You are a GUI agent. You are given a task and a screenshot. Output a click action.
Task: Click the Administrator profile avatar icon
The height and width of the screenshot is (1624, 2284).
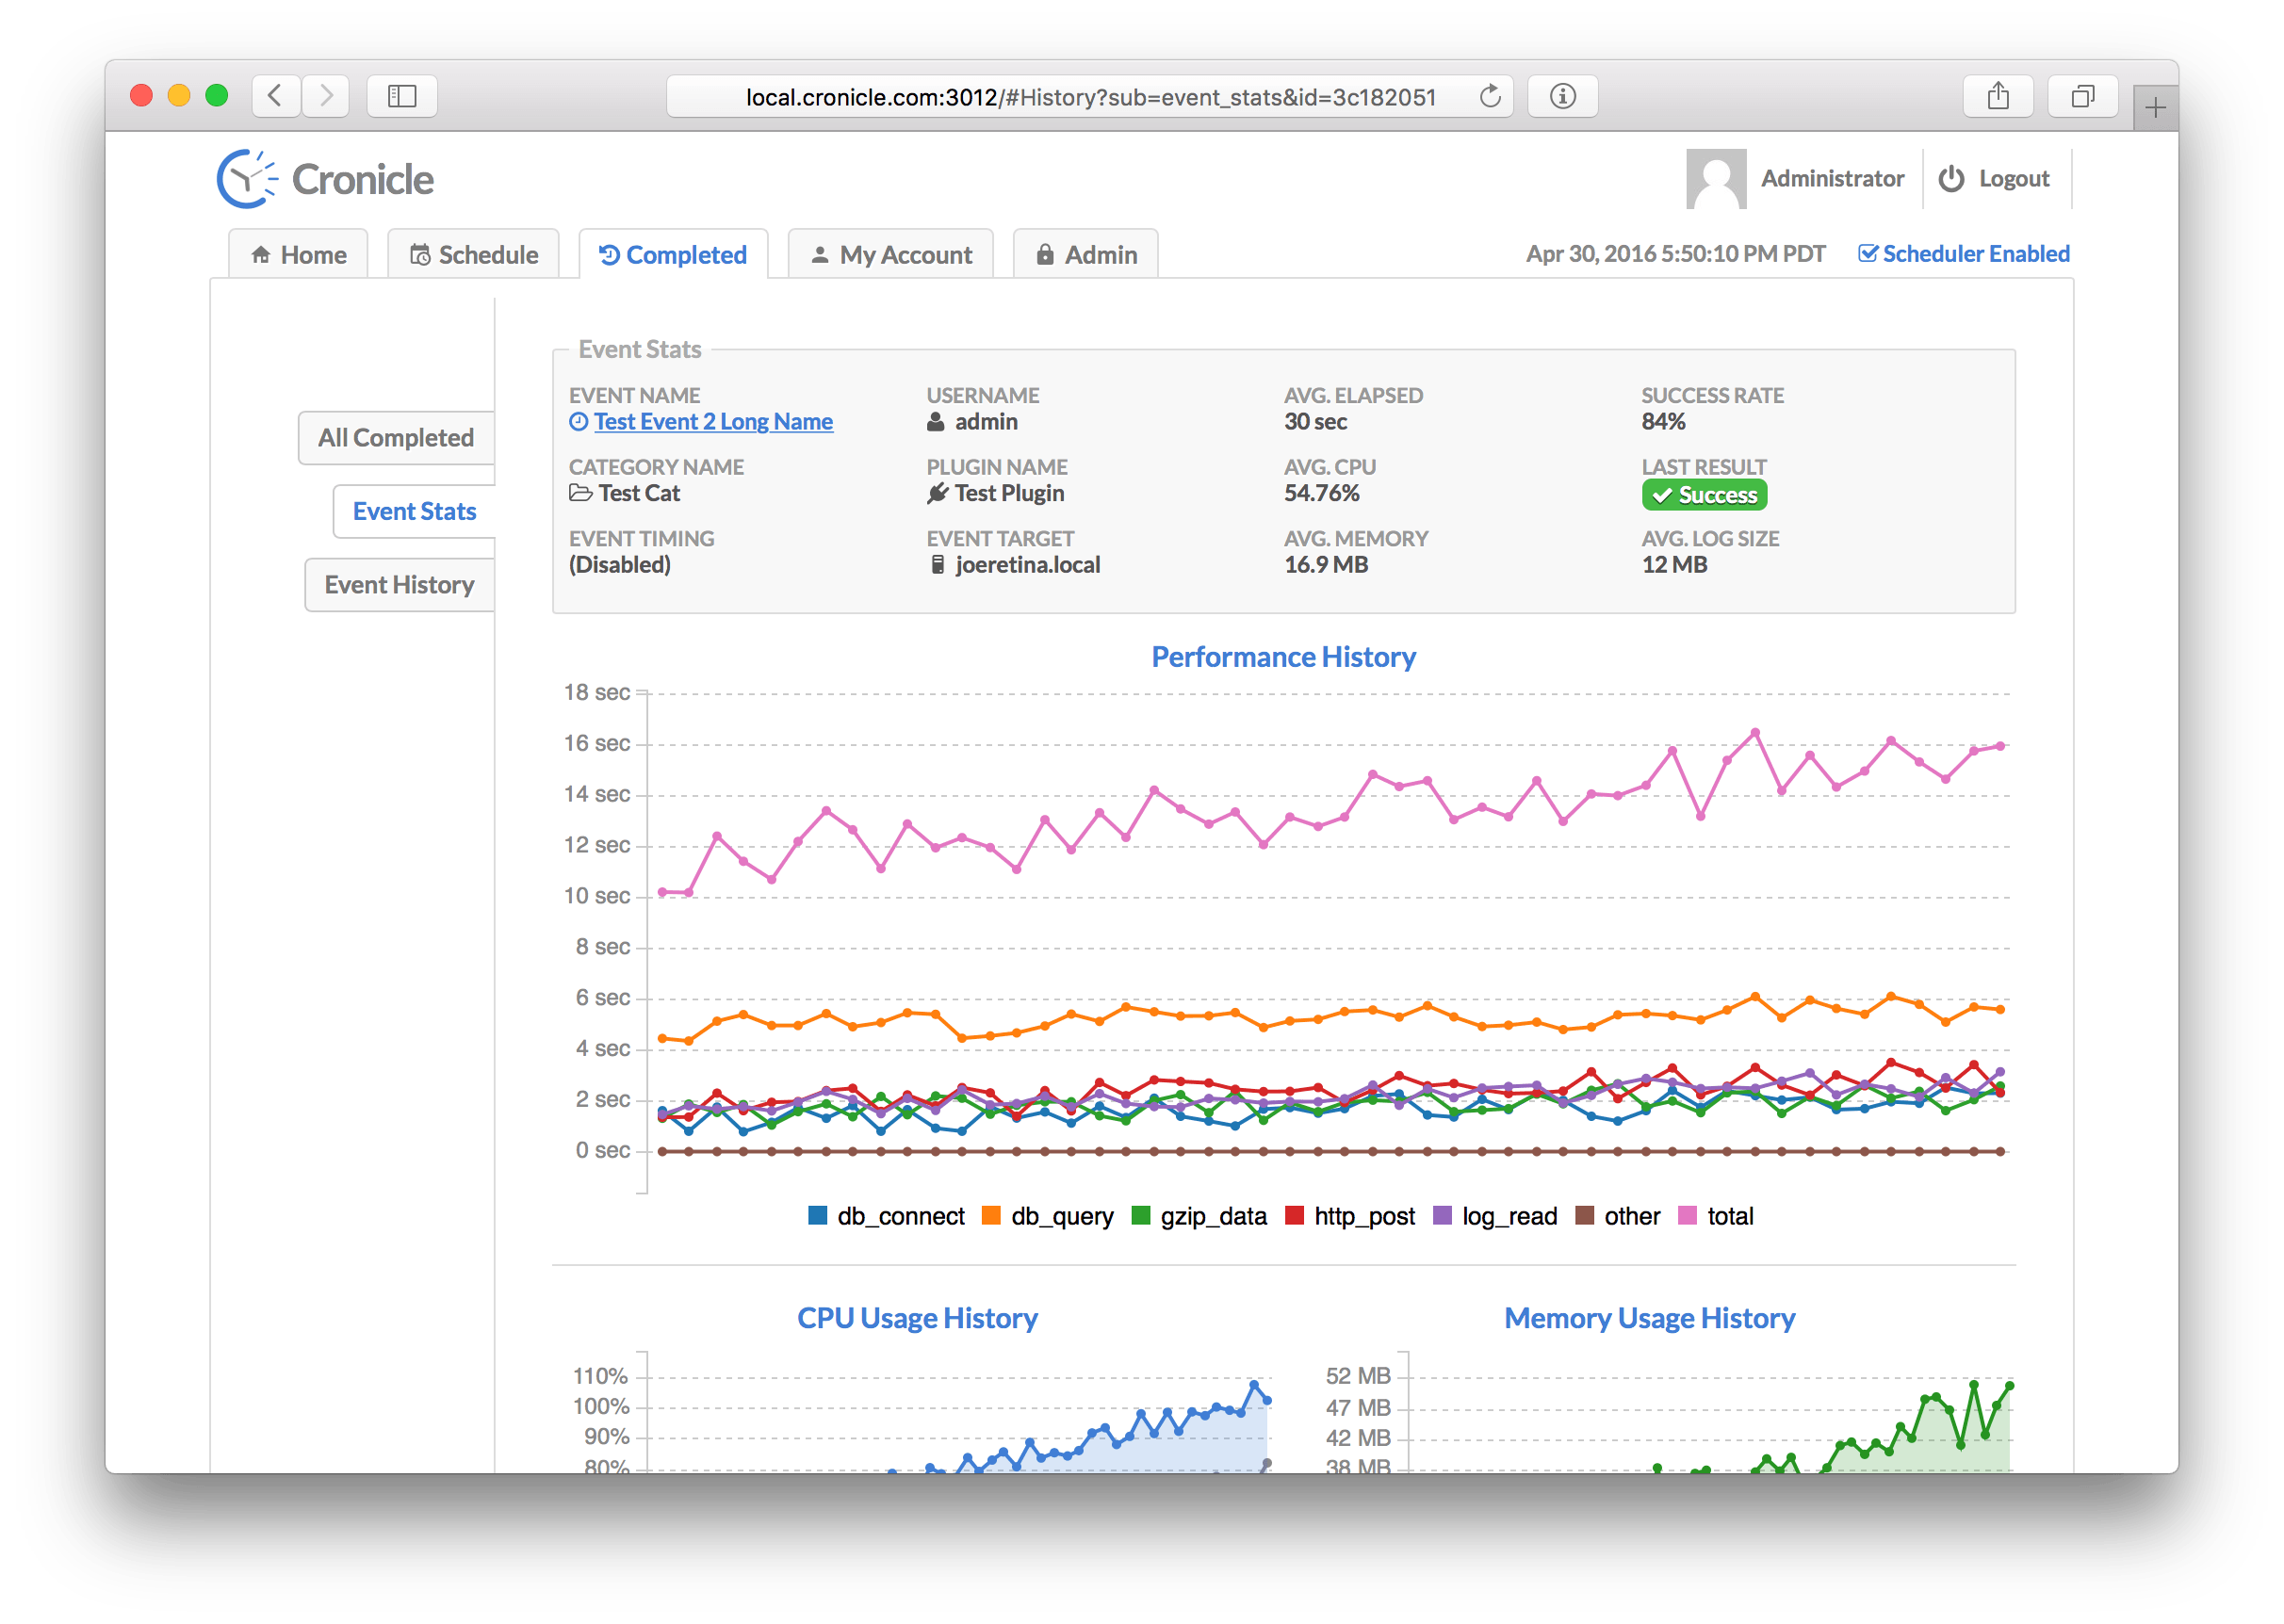1714,176
